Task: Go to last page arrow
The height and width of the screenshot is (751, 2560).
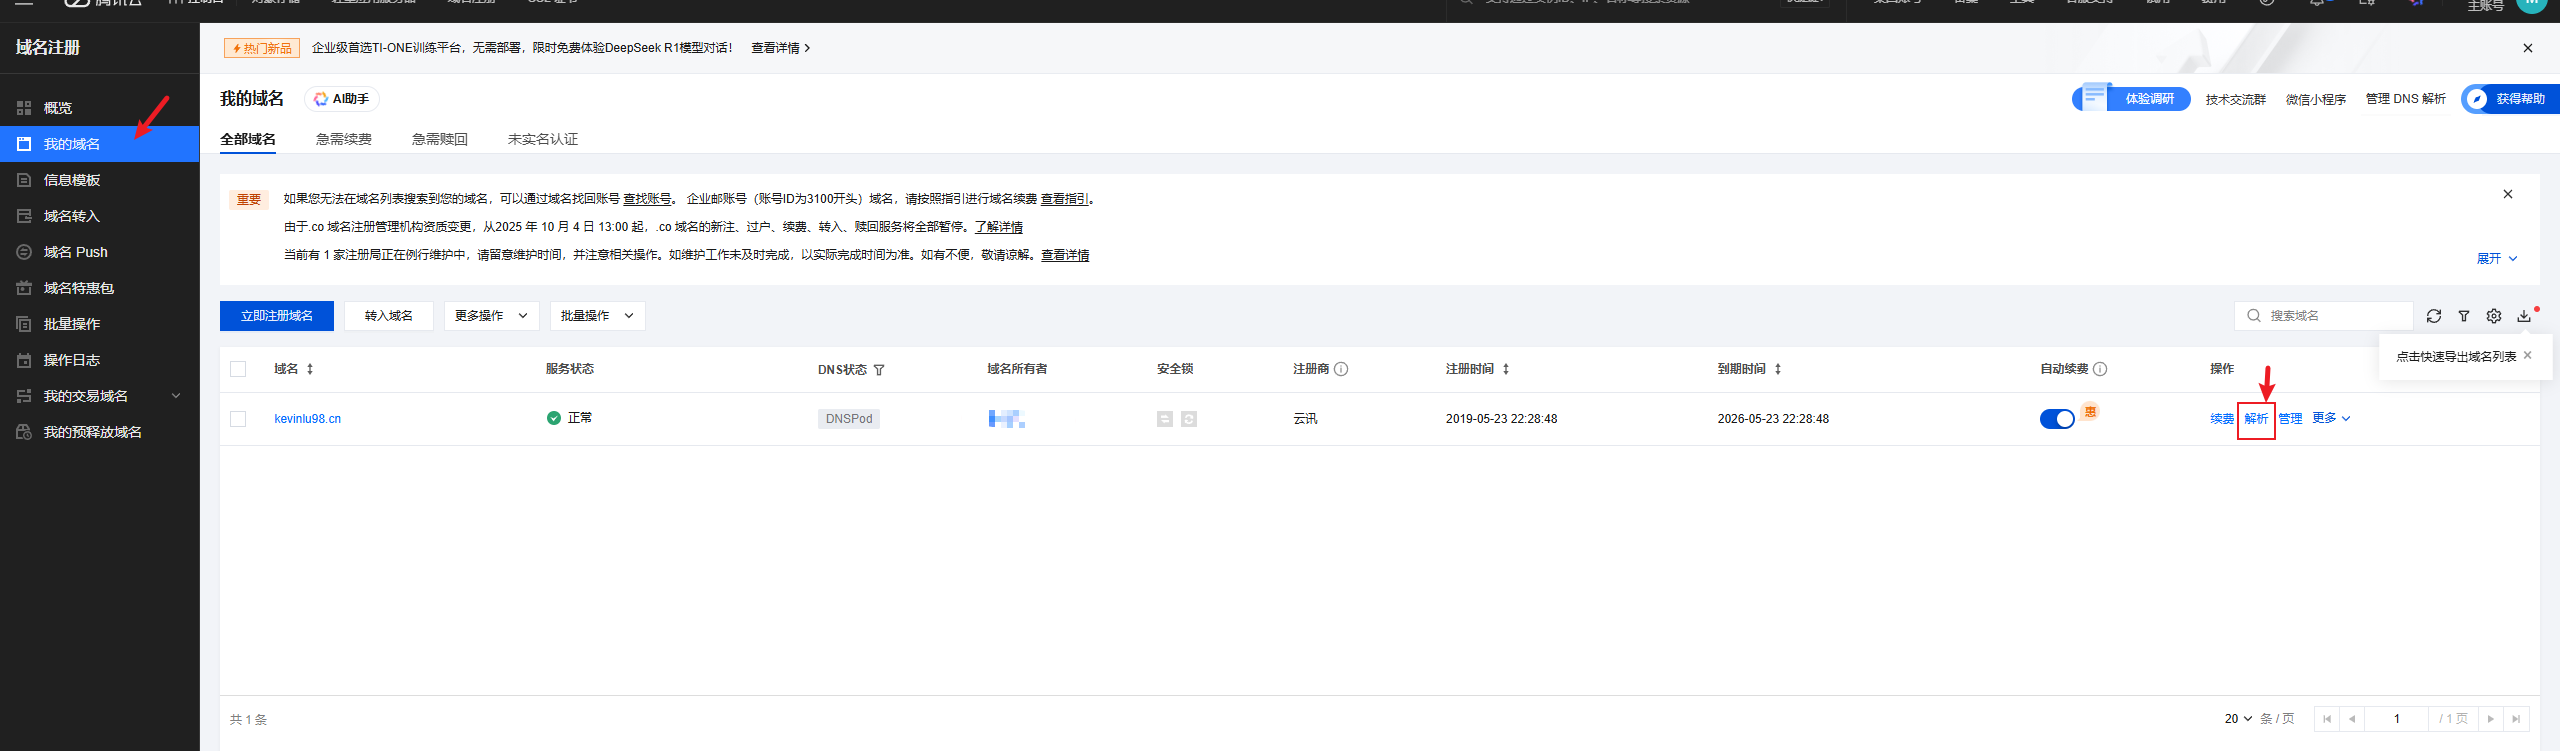Action: 2516,719
